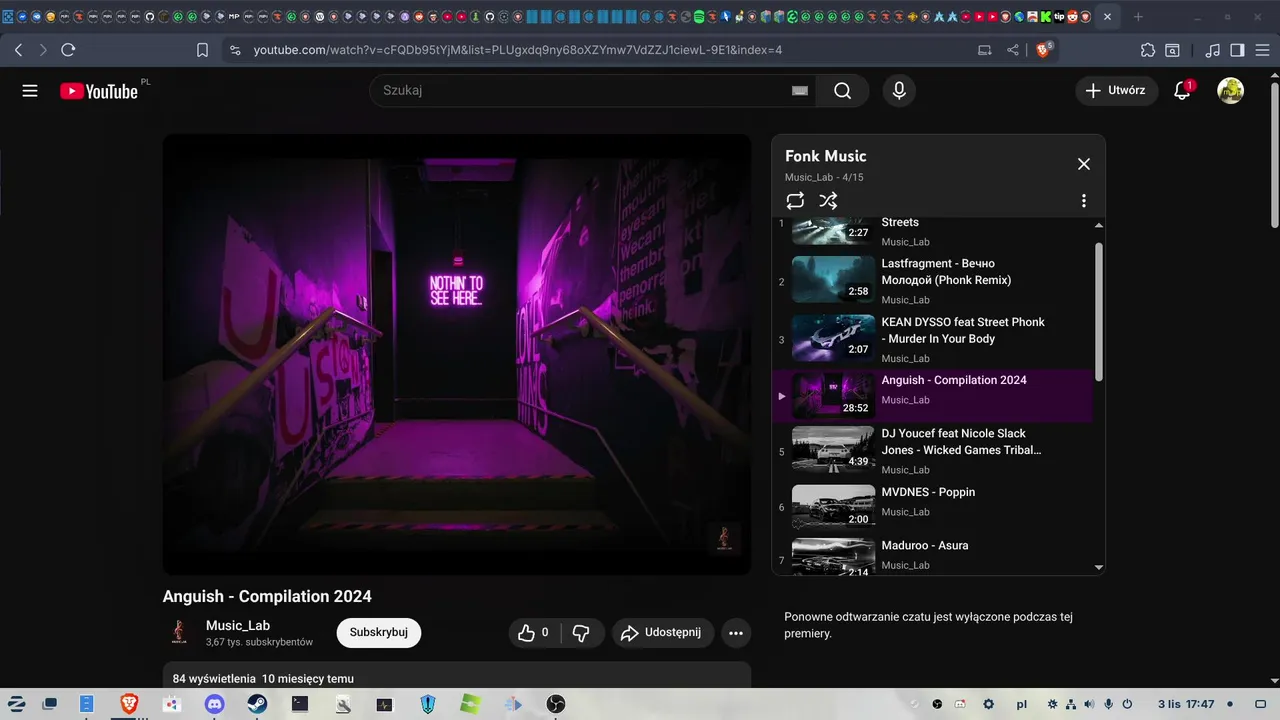This screenshot has width=1280, height=720.
Task: Open the browser extensions puzzle icon
Action: pos(1148,50)
